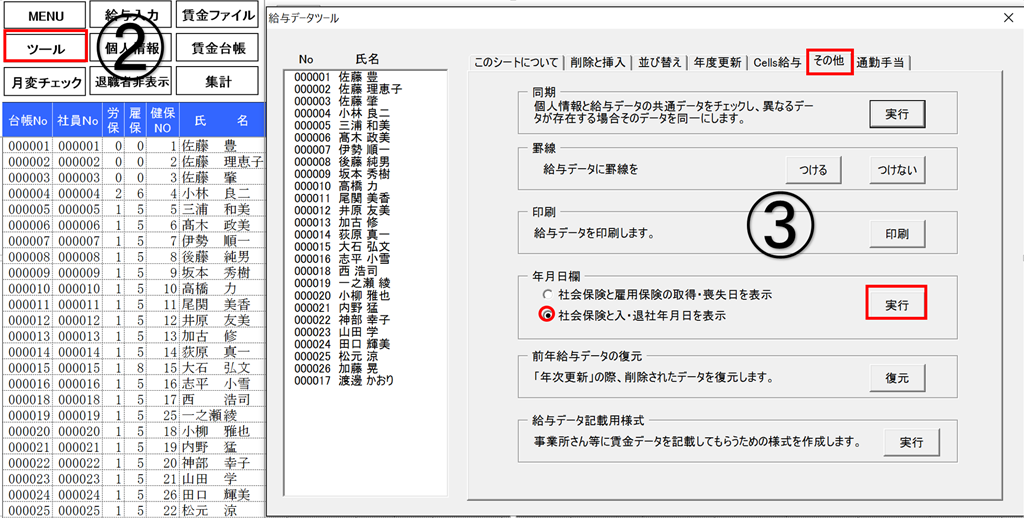Screen dimensions: 1024x518
Task: Open 賃金ファイル button
Action: click(216, 16)
